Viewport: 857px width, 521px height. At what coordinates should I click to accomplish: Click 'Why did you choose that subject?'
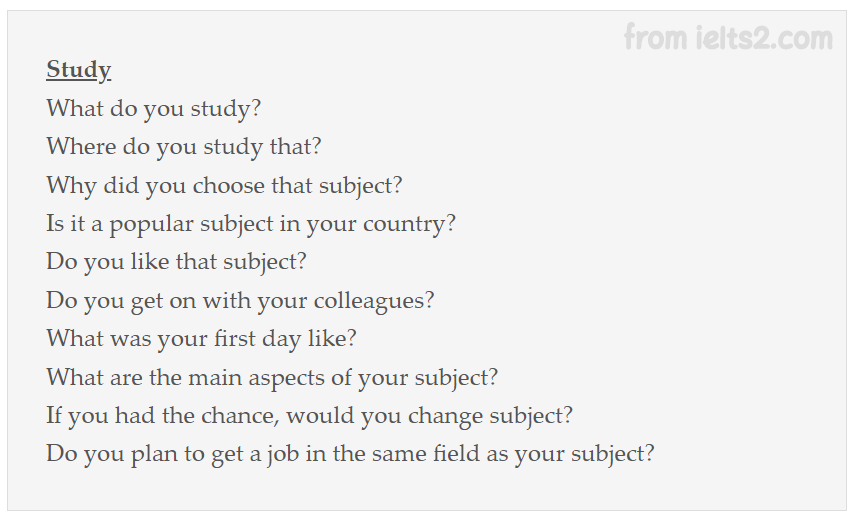(224, 185)
